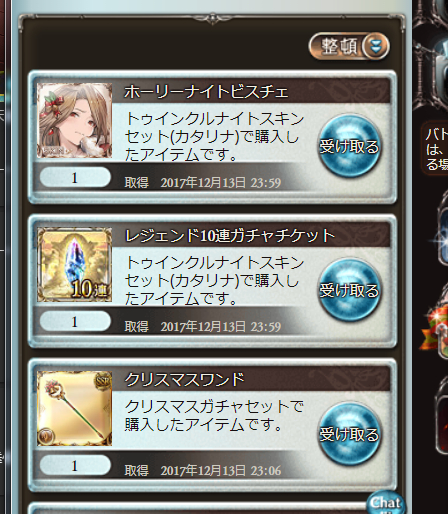Click 受け取る for クリスマスワンド

click(349, 434)
